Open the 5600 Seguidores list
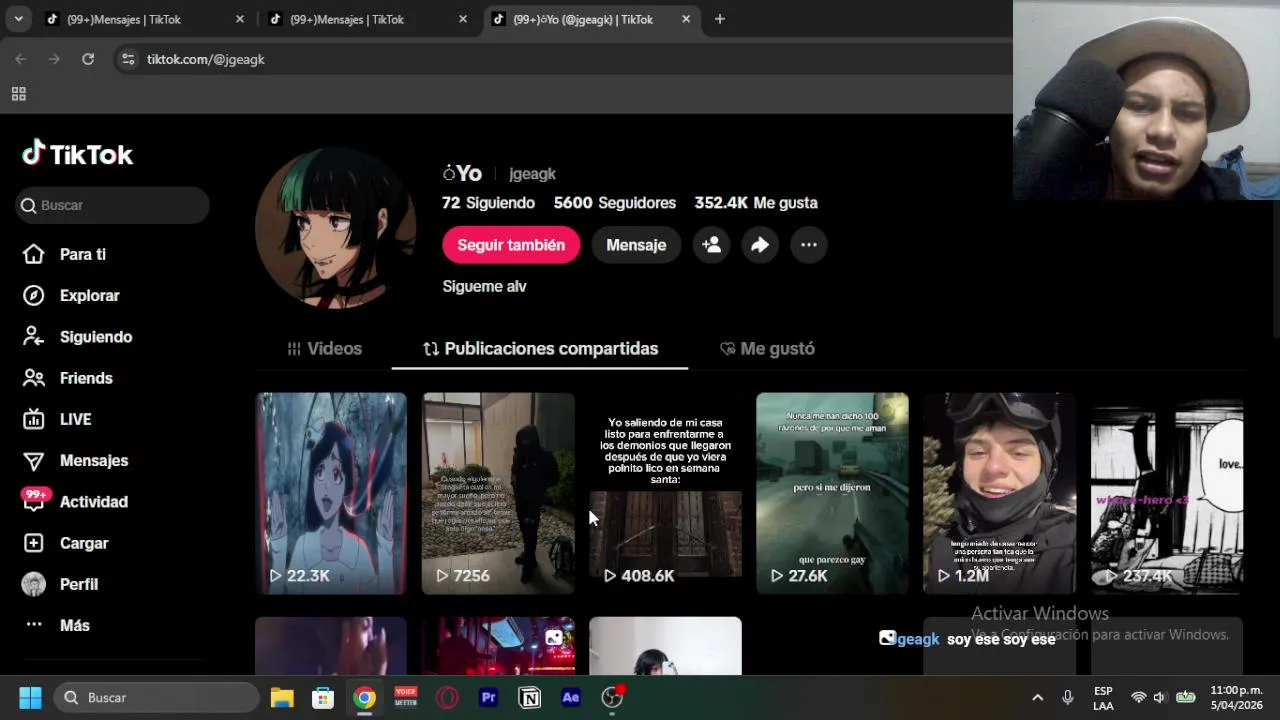1280x720 pixels. click(x=615, y=203)
